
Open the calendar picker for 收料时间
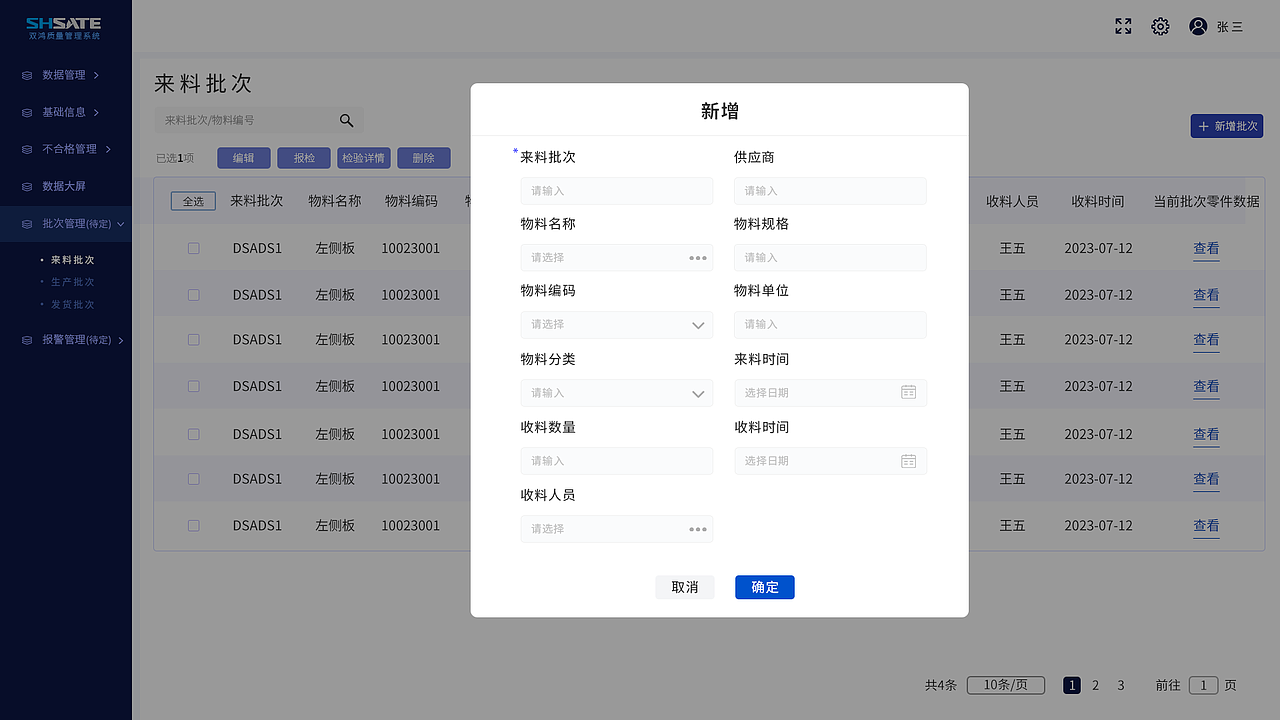(908, 460)
